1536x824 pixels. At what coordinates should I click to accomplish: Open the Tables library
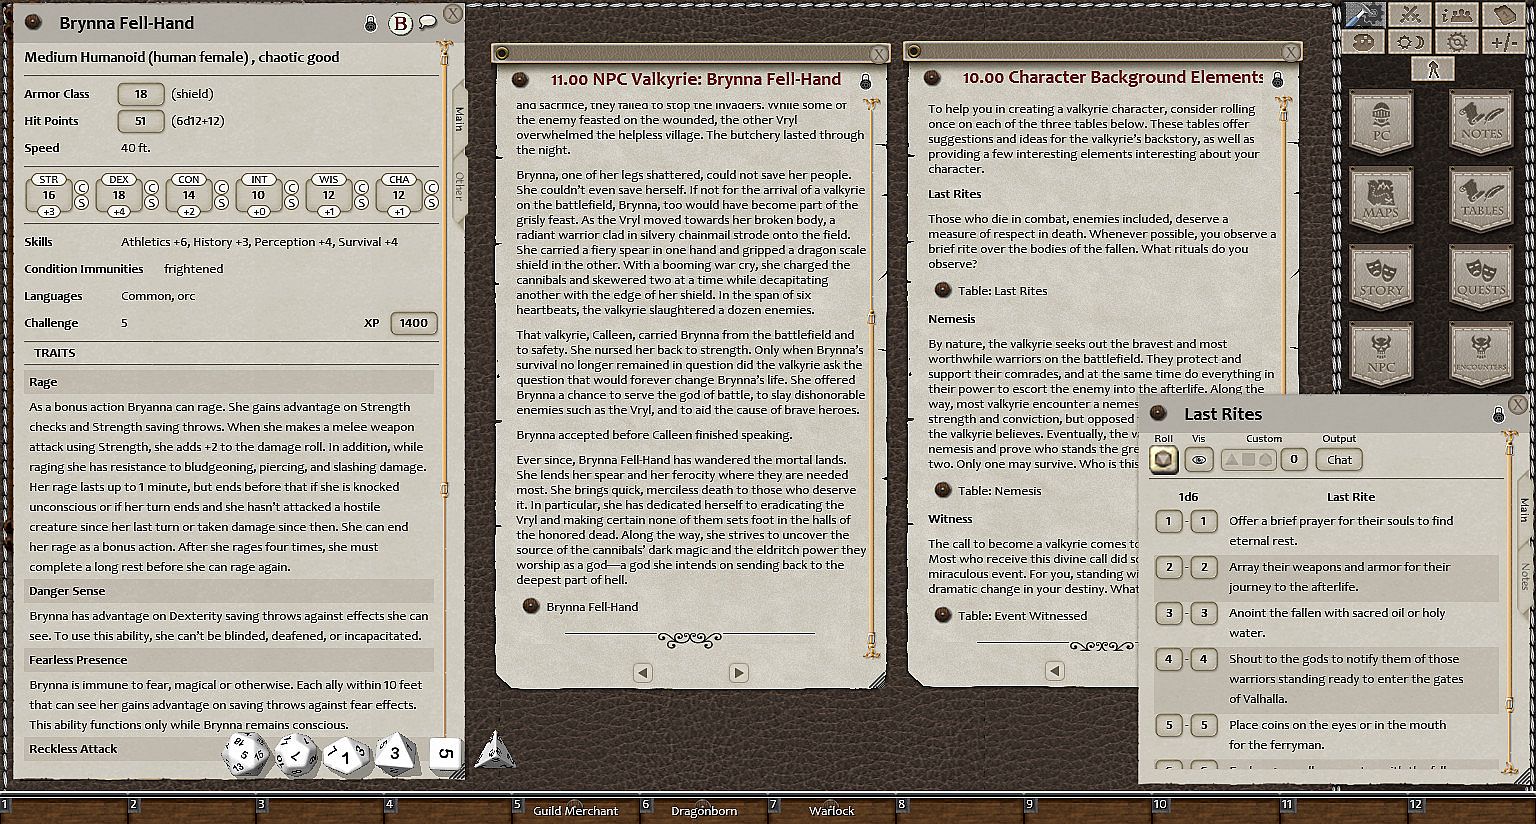pos(1481,202)
